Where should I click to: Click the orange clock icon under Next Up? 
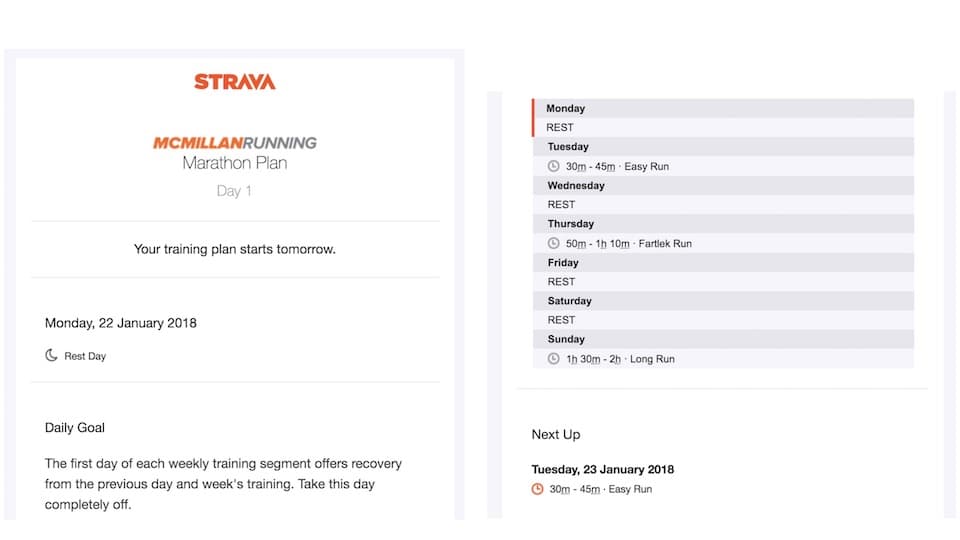tap(538, 489)
